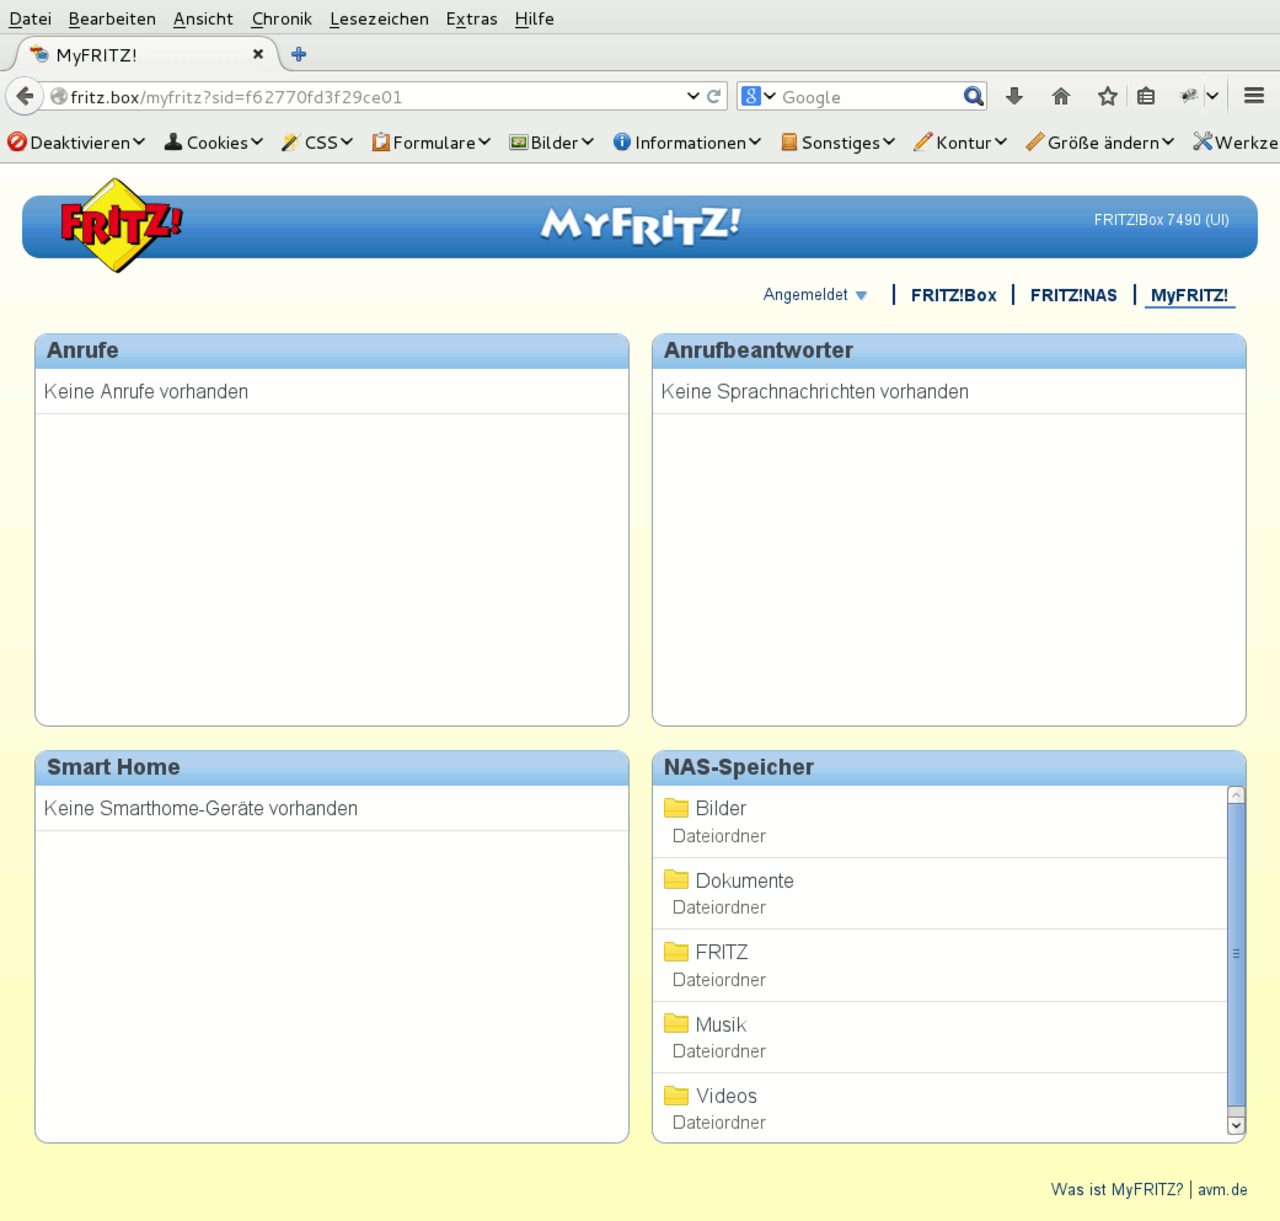1280x1221 pixels.
Task: Click the Anrufbeantworter panel heading
Action: pyautogui.click(x=758, y=350)
